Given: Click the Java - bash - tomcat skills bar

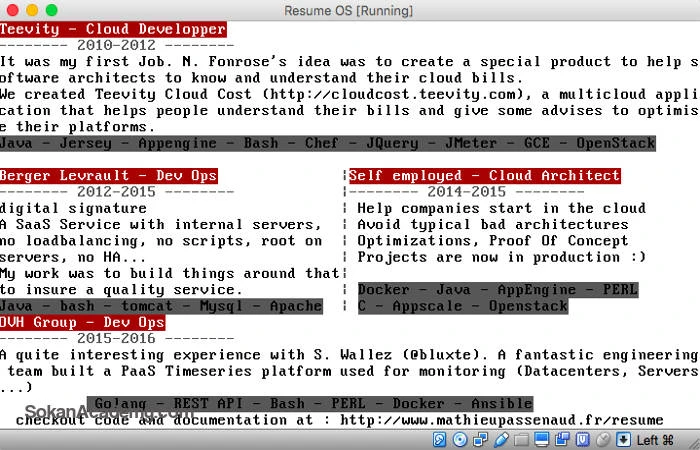Looking at the screenshot, I should coord(161,306).
